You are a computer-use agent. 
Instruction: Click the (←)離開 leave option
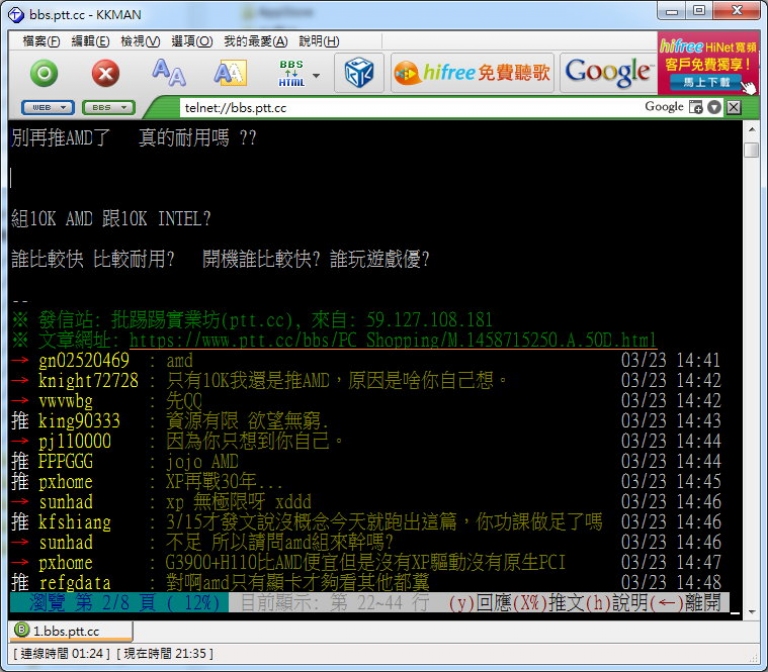pyautogui.click(x=685, y=603)
